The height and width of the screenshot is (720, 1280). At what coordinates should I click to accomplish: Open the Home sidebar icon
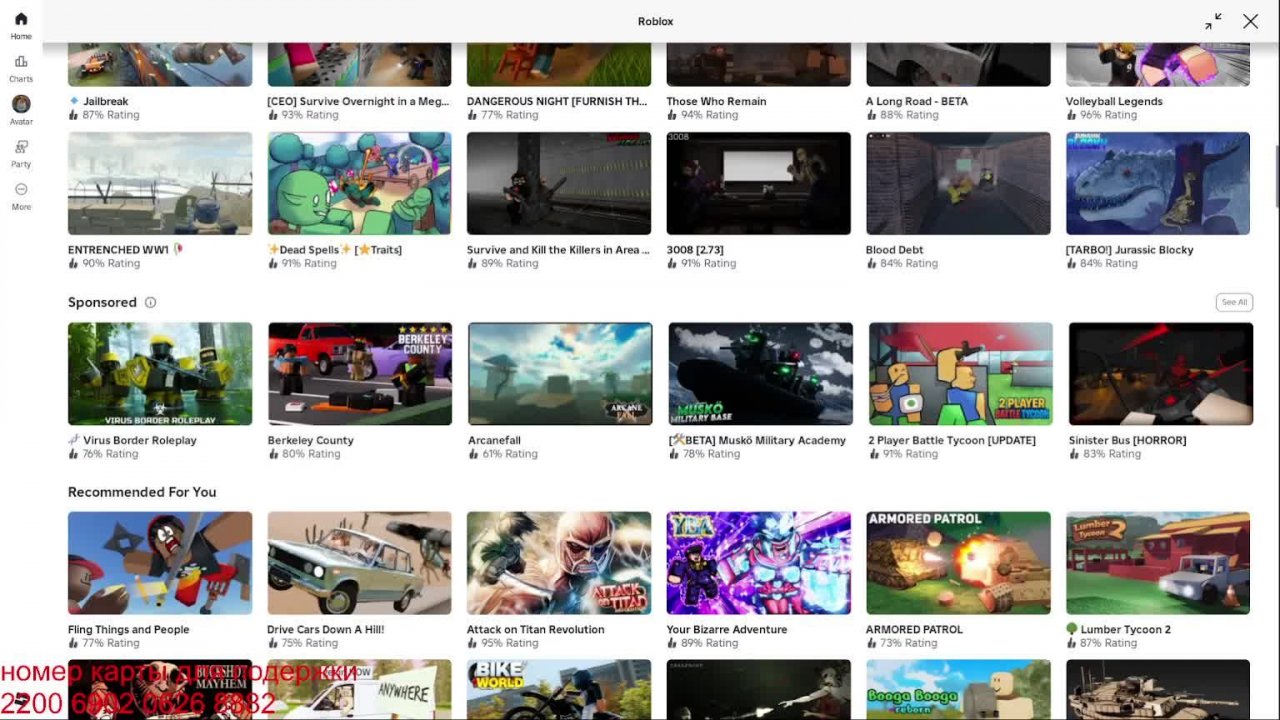(21, 19)
